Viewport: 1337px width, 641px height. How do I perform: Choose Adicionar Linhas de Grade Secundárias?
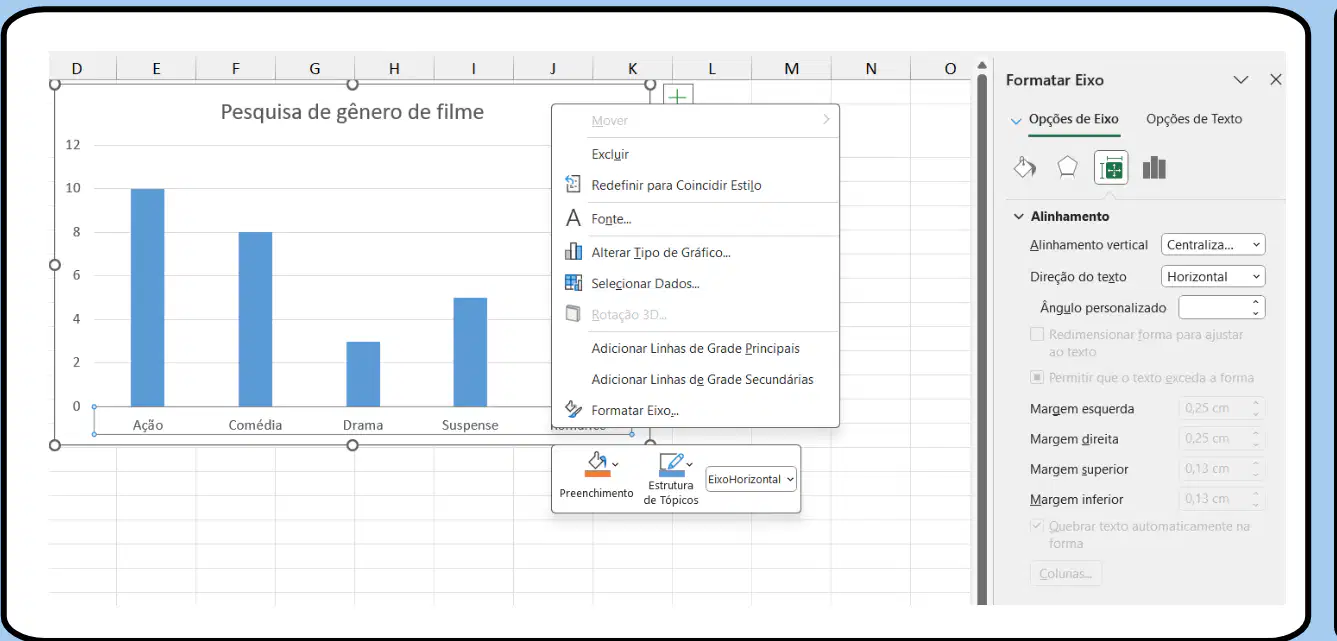click(702, 379)
